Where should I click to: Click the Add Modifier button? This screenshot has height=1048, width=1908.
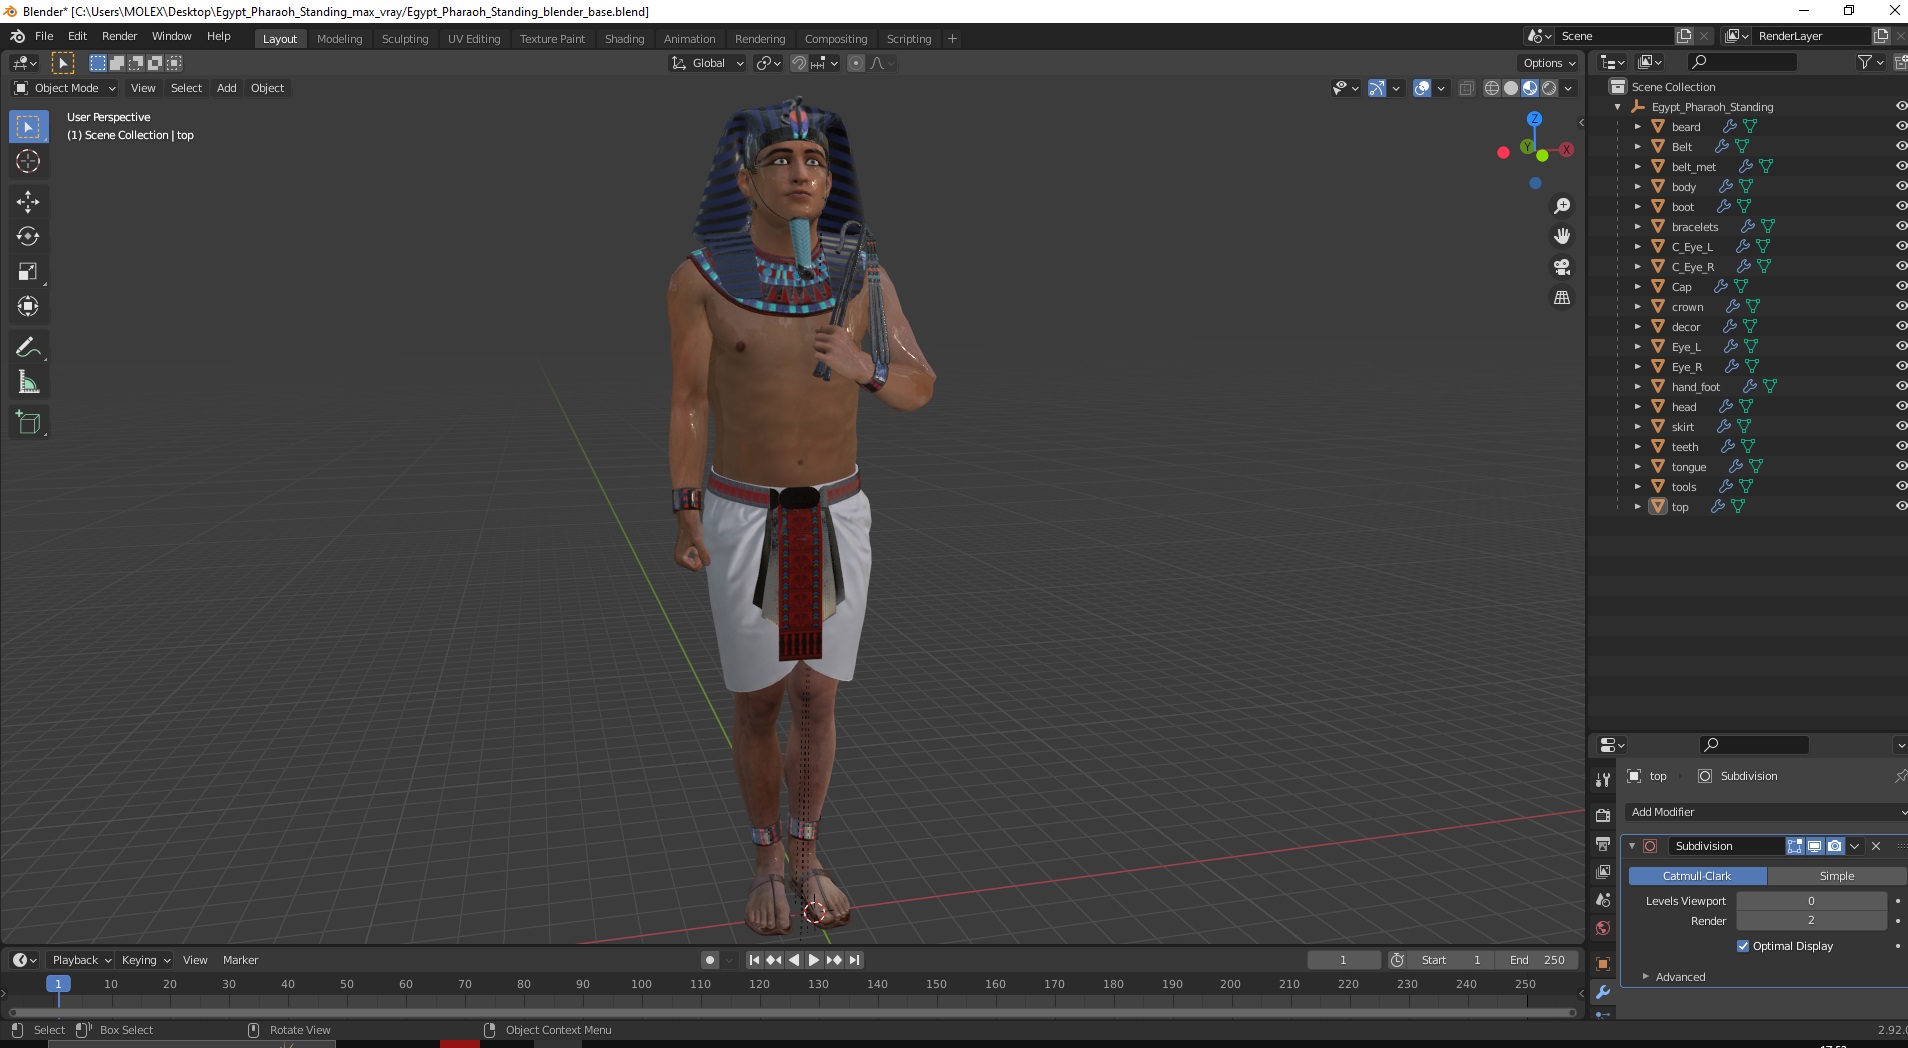pyautogui.click(x=1765, y=812)
